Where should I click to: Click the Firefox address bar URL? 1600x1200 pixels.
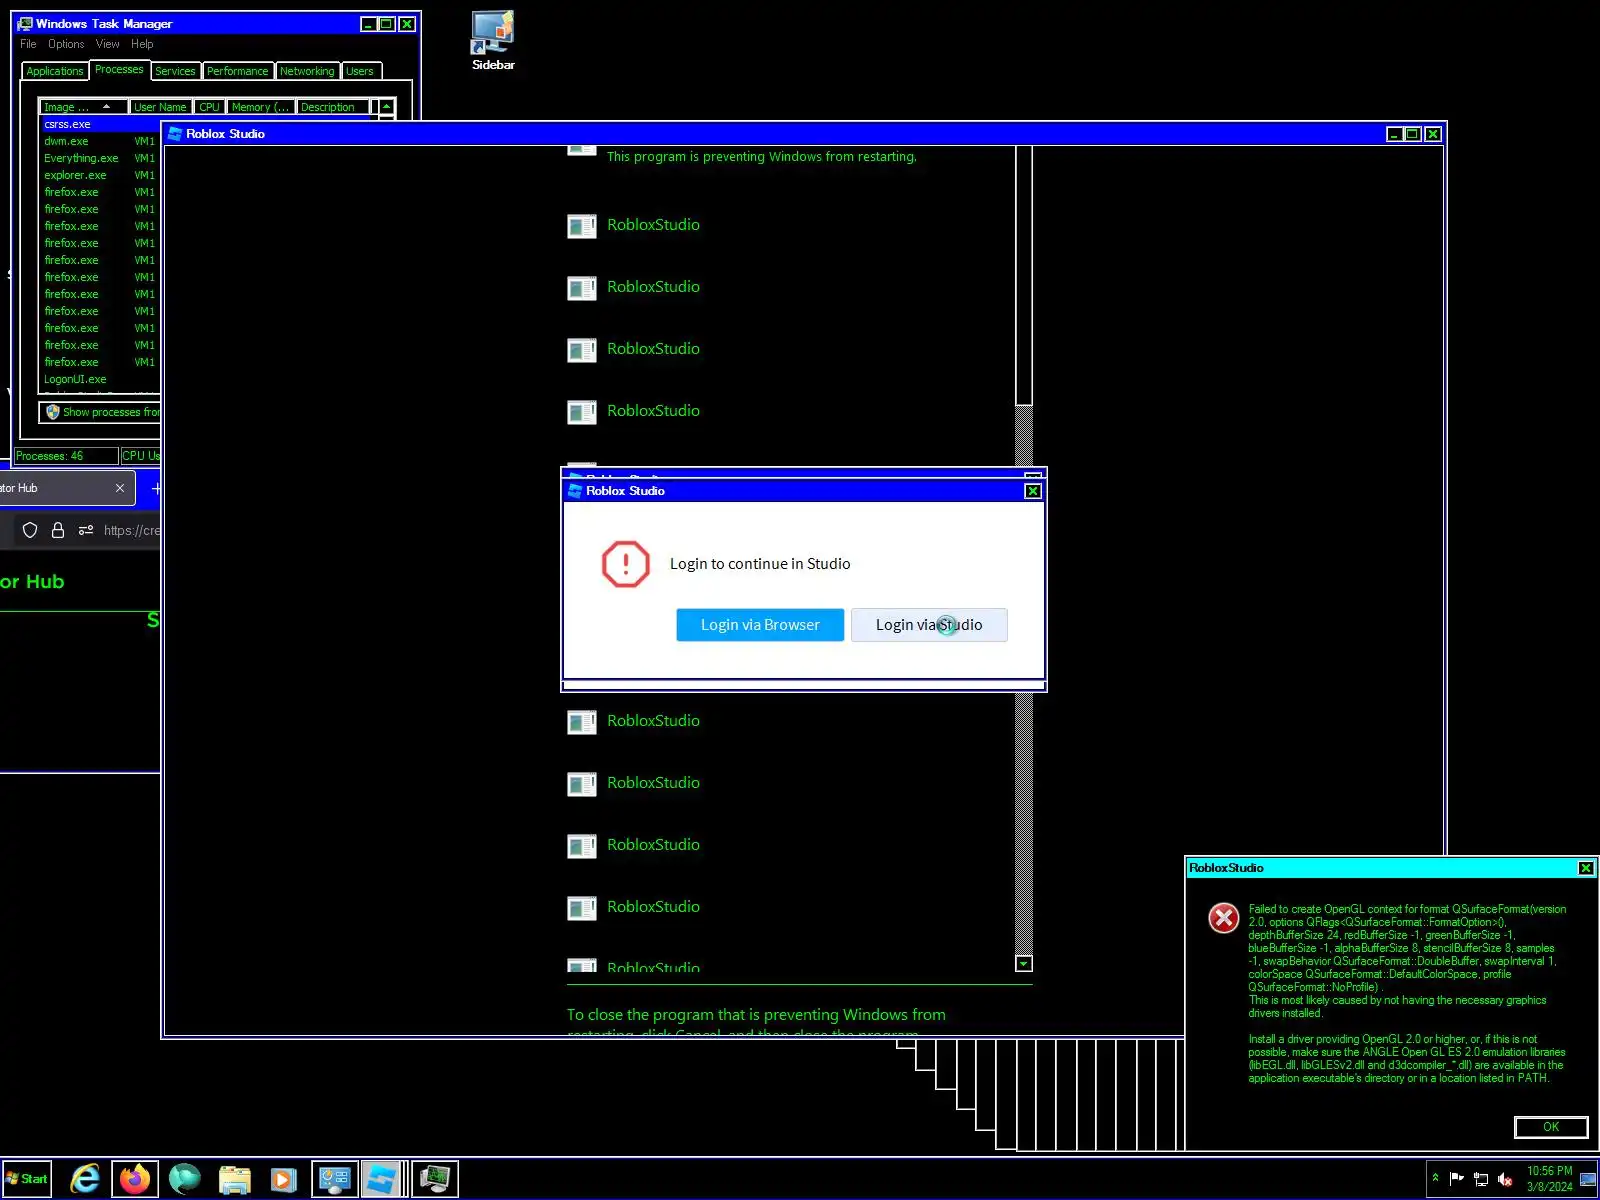(131, 531)
